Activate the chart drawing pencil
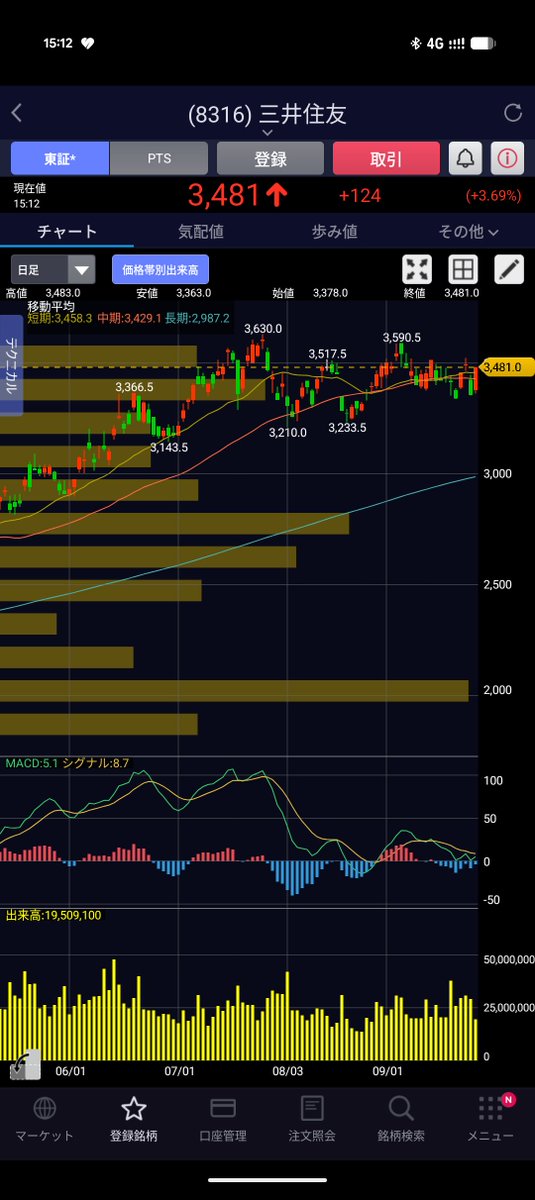The image size is (535, 1200). 509,268
